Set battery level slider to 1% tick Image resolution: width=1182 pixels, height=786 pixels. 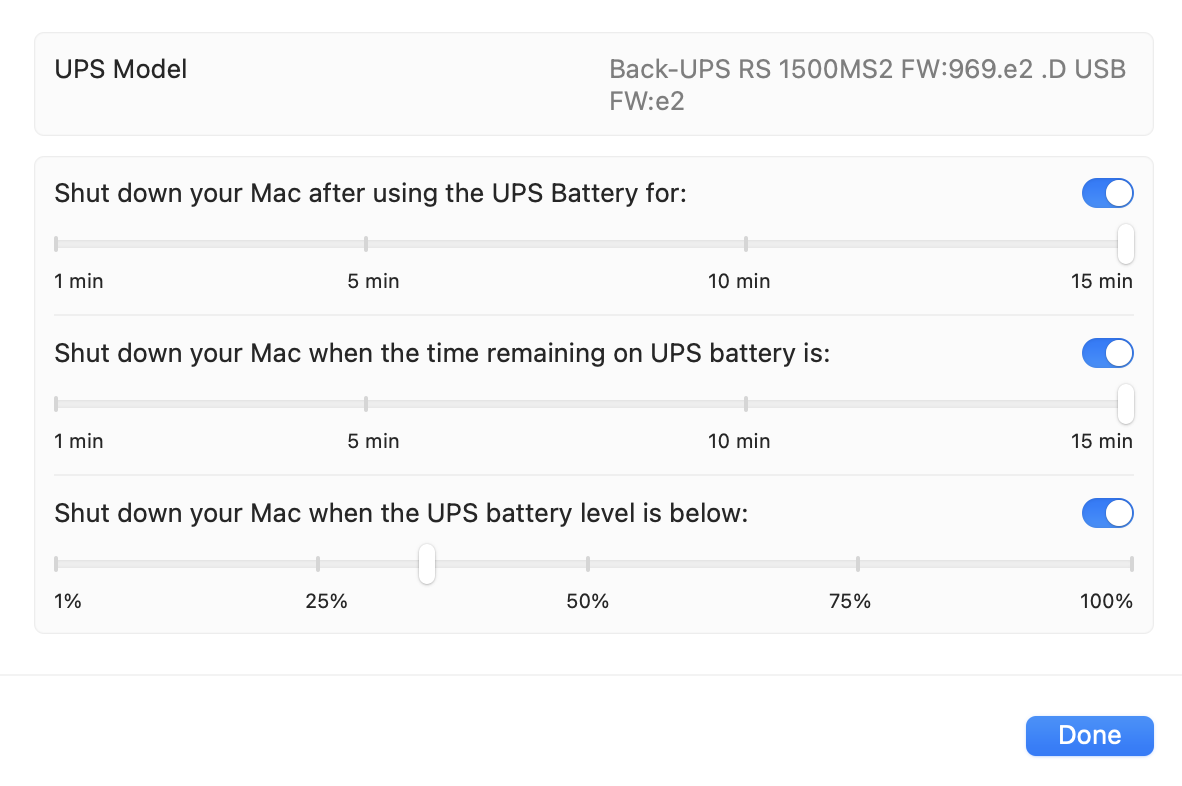pos(57,563)
